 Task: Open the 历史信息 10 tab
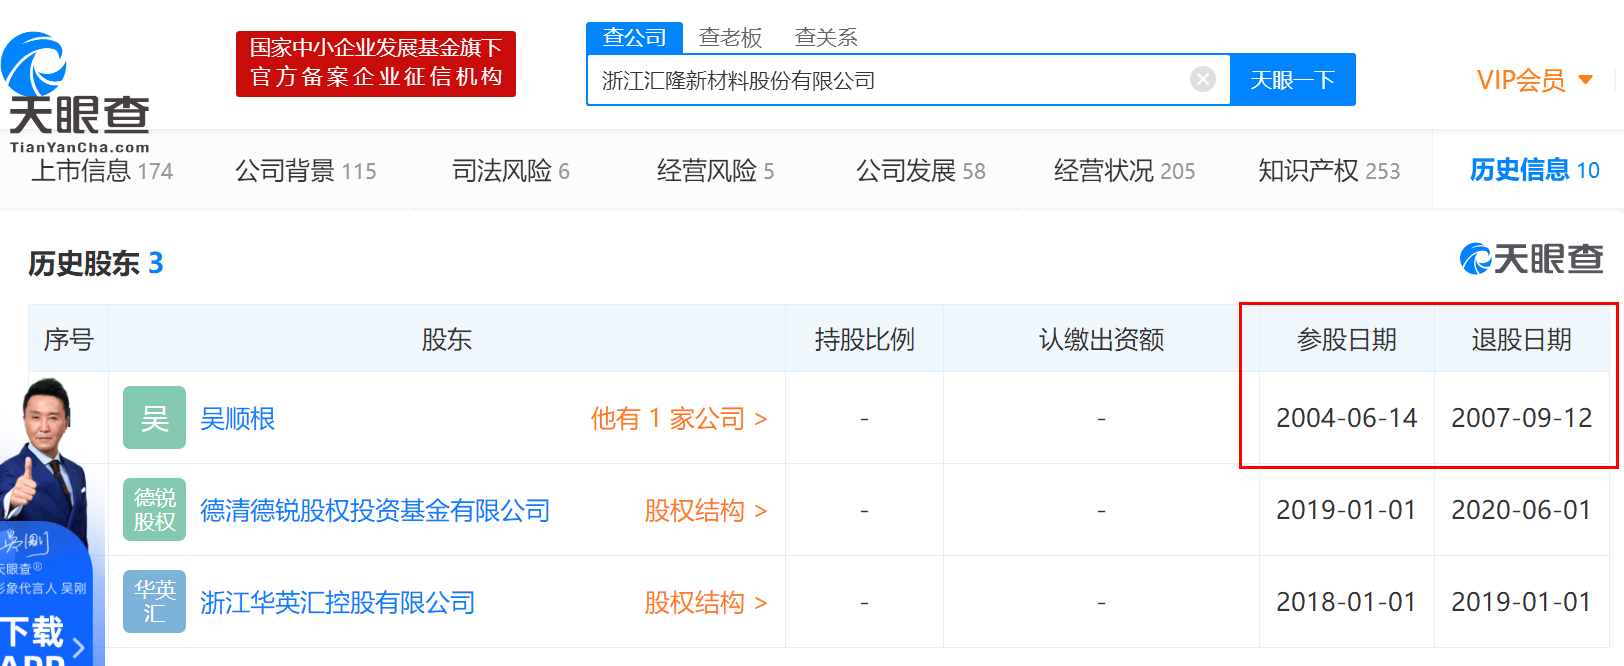(x=1534, y=170)
